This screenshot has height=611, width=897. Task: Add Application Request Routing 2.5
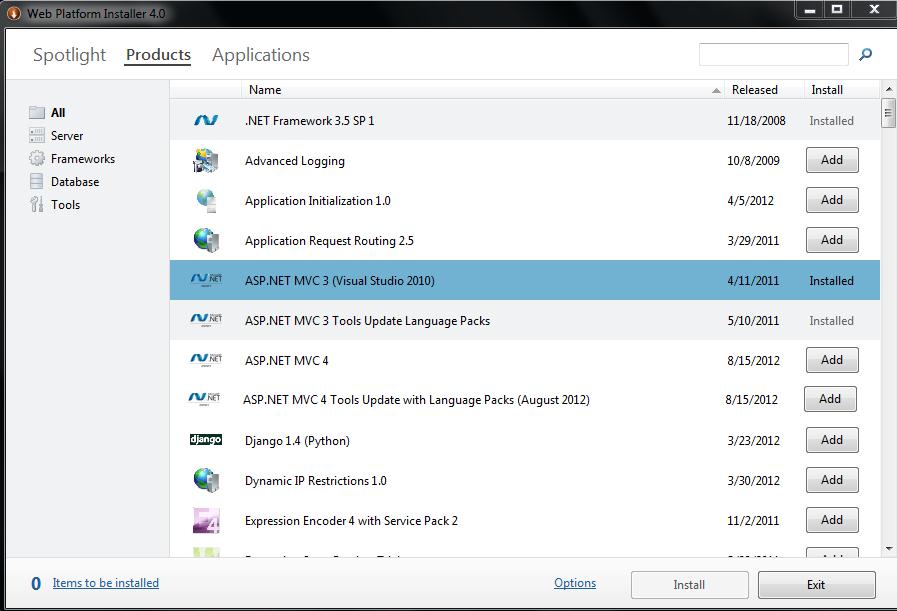point(832,240)
